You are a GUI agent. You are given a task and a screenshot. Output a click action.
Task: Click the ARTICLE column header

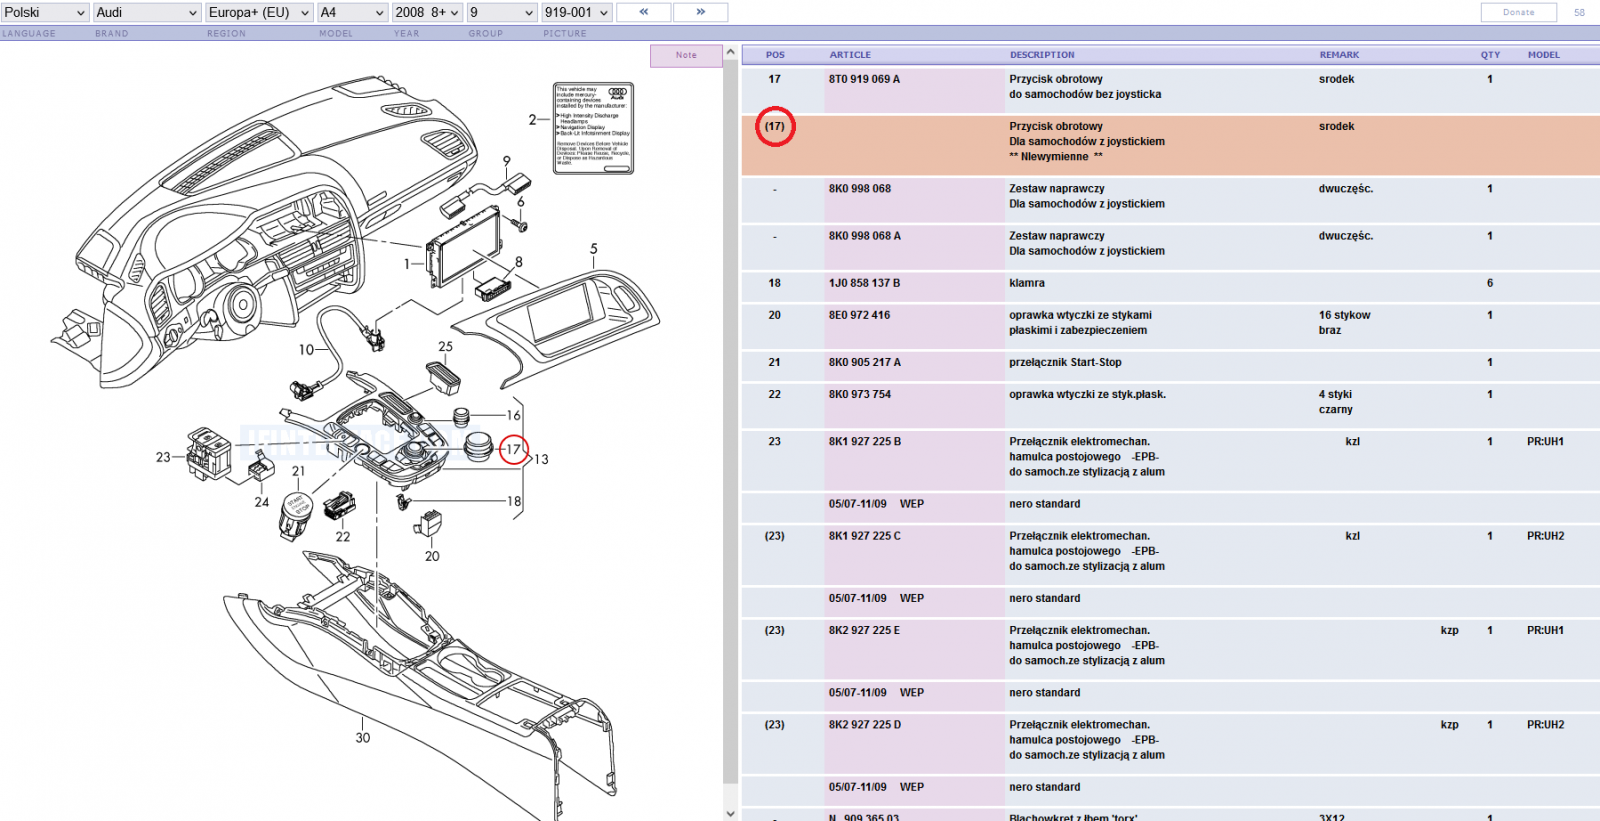[x=850, y=55]
